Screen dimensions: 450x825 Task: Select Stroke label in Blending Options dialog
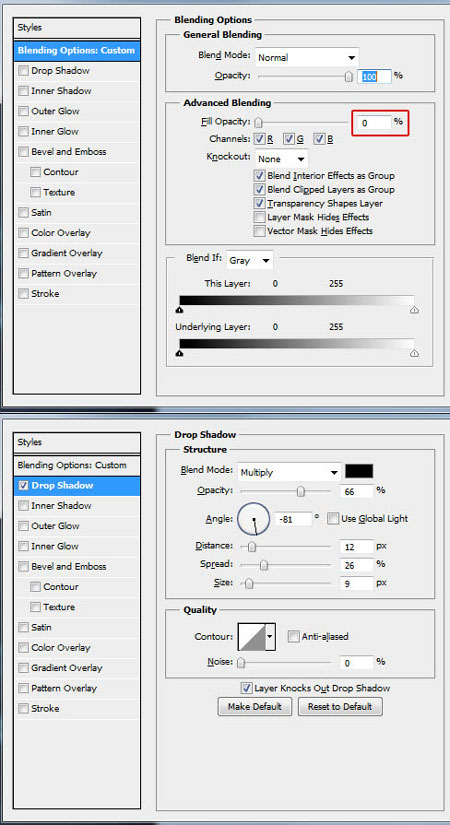pyautogui.click(x=45, y=294)
